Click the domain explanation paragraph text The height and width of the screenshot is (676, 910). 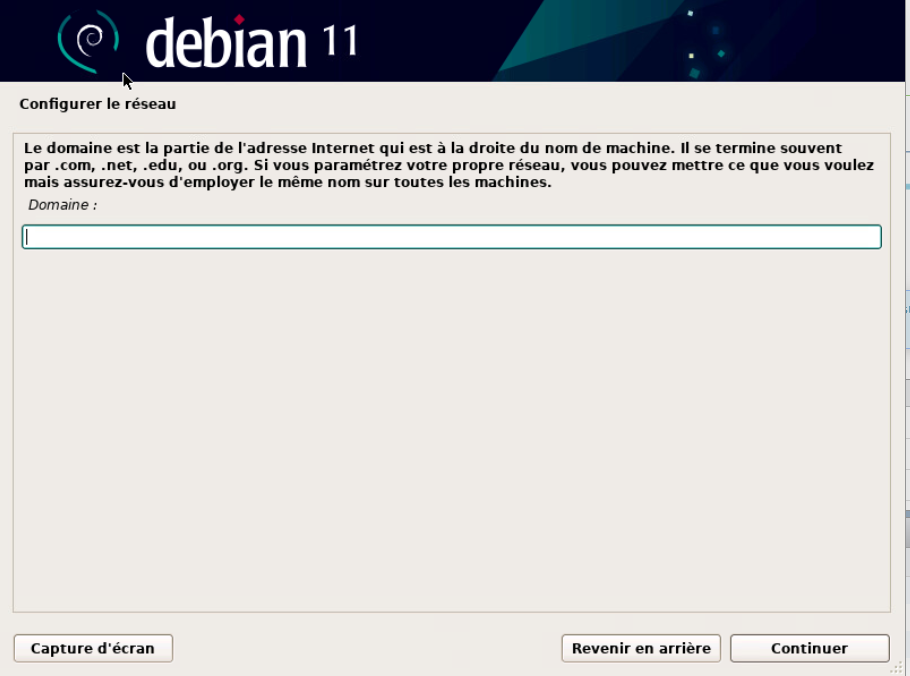click(x=448, y=166)
